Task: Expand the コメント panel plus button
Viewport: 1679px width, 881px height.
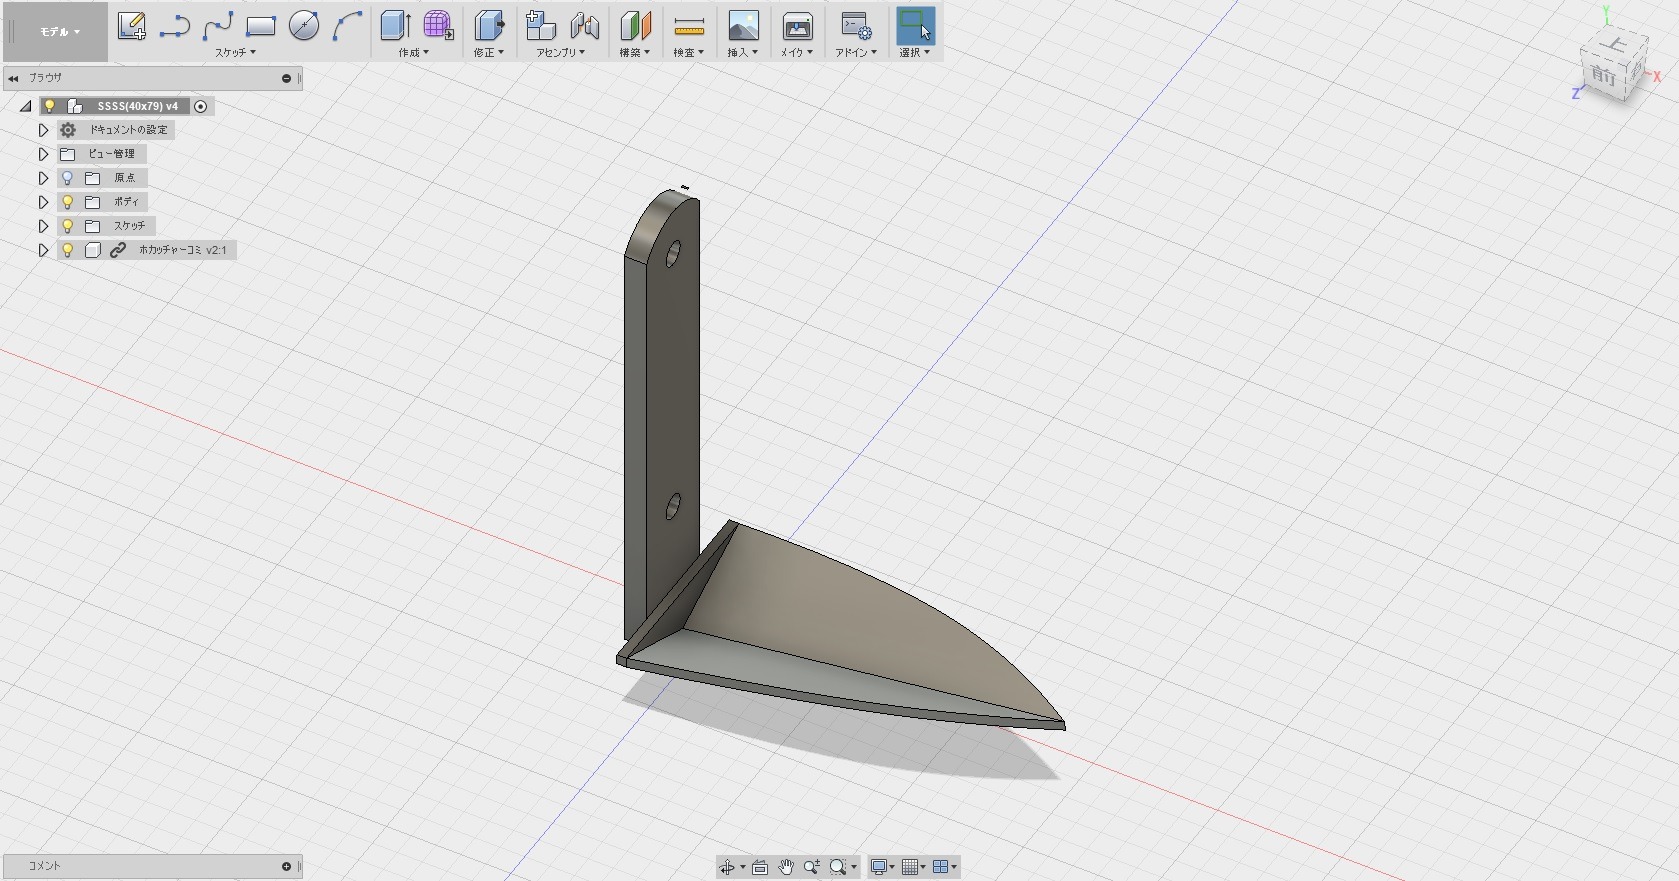Action: (x=286, y=866)
